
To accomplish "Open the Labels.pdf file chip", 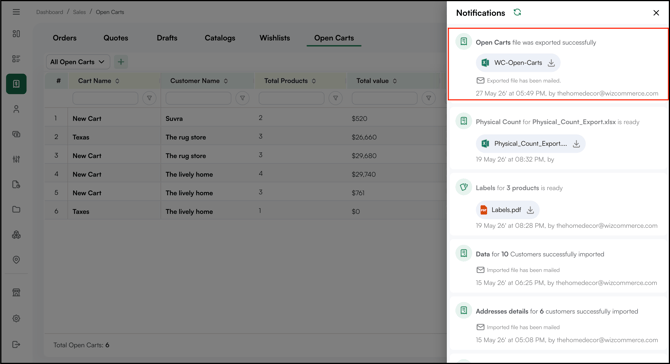I will [x=507, y=210].
